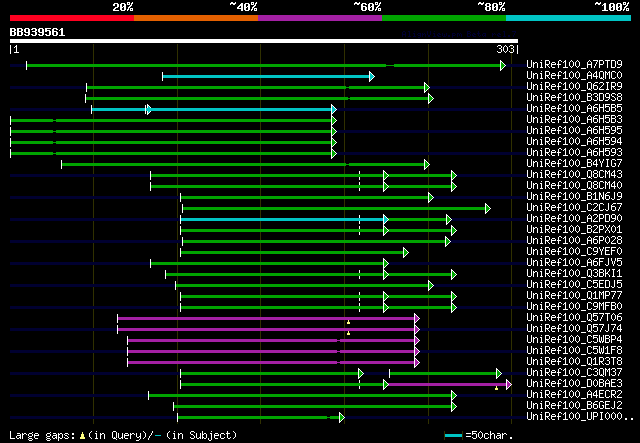
Task: Open hit UniRef100_Q3BKI1
Action: 574,274
